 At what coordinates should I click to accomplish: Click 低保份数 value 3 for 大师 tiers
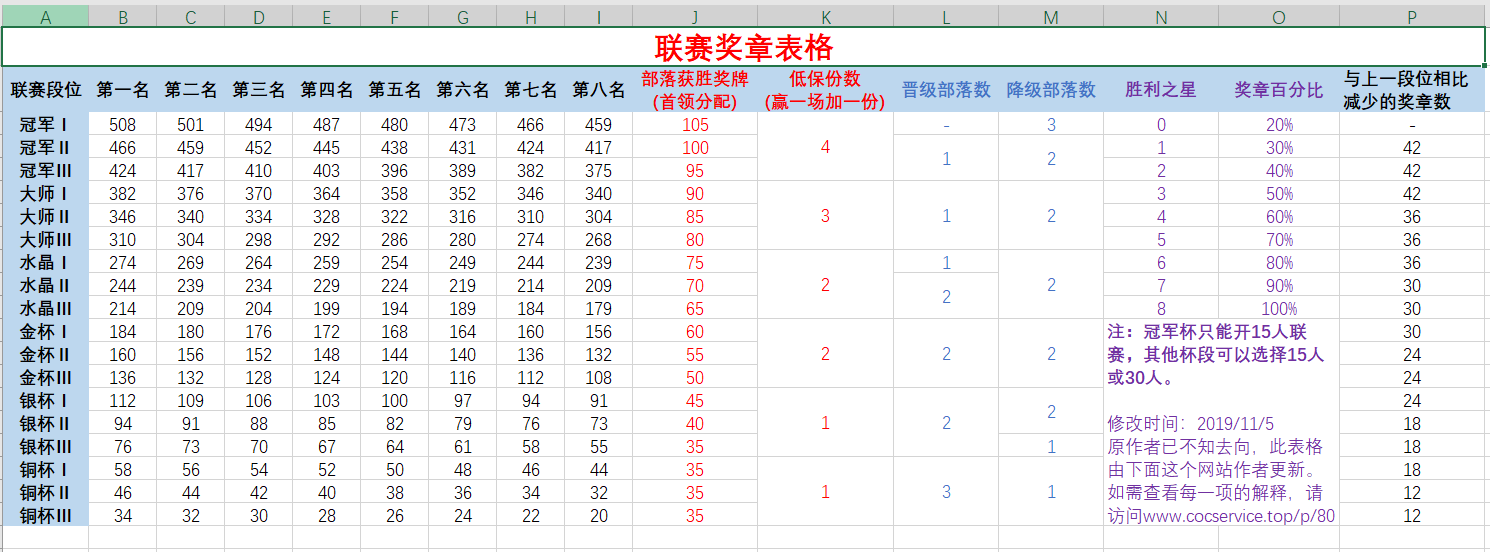[825, 217]
